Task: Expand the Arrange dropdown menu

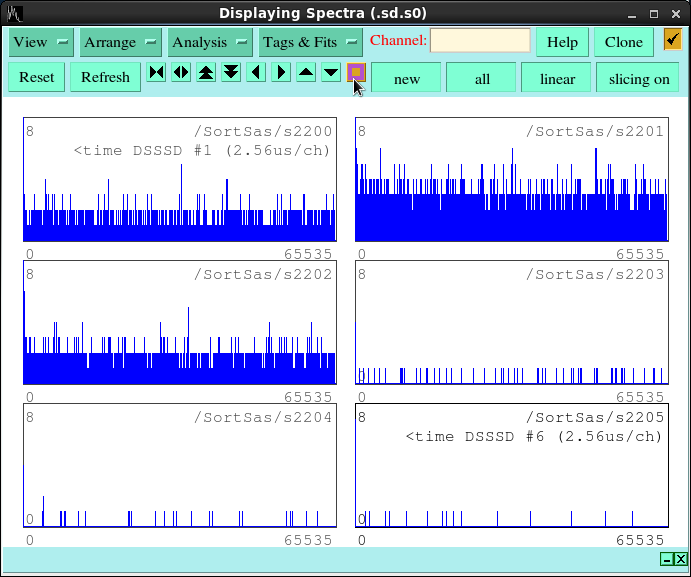Action: (x=121, y=42)
